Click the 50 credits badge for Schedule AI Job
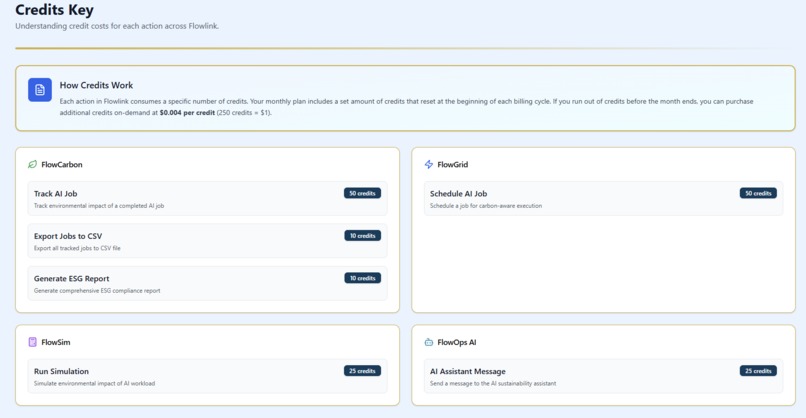The image size is (806, 418). pyautogui.click(x=758, y=193)
